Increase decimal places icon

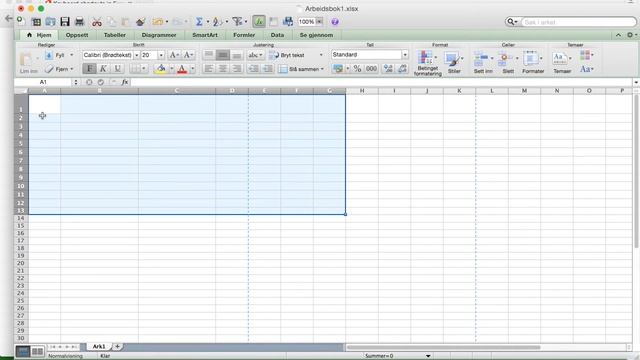coord(388,69)
